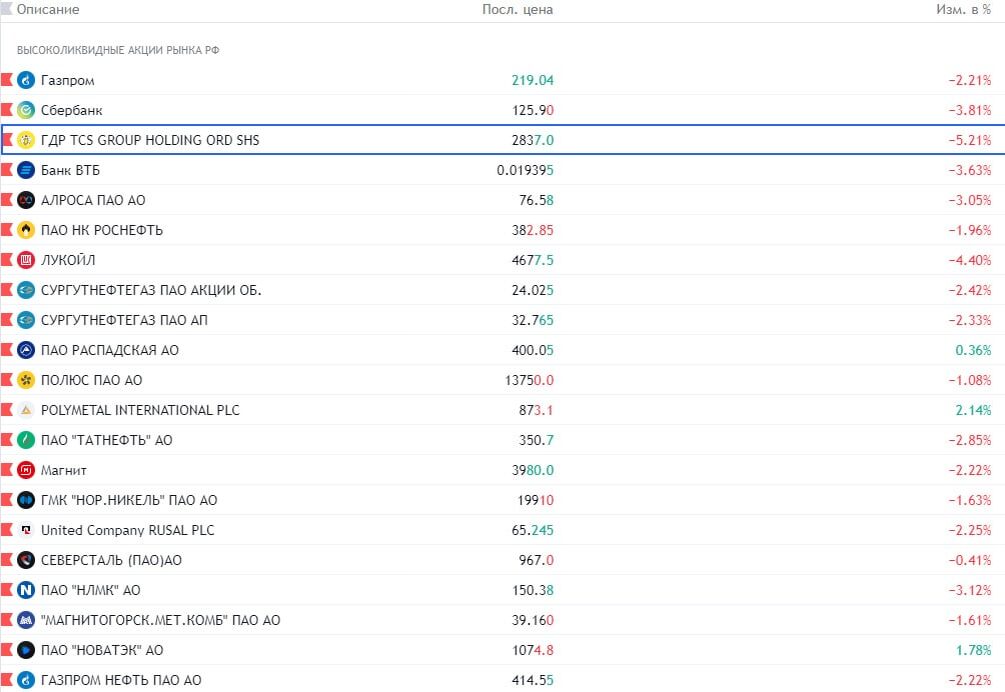The image size is (1005, 692).
Task: Select the Сбербанк ticker name
Action: coord(72,110)
